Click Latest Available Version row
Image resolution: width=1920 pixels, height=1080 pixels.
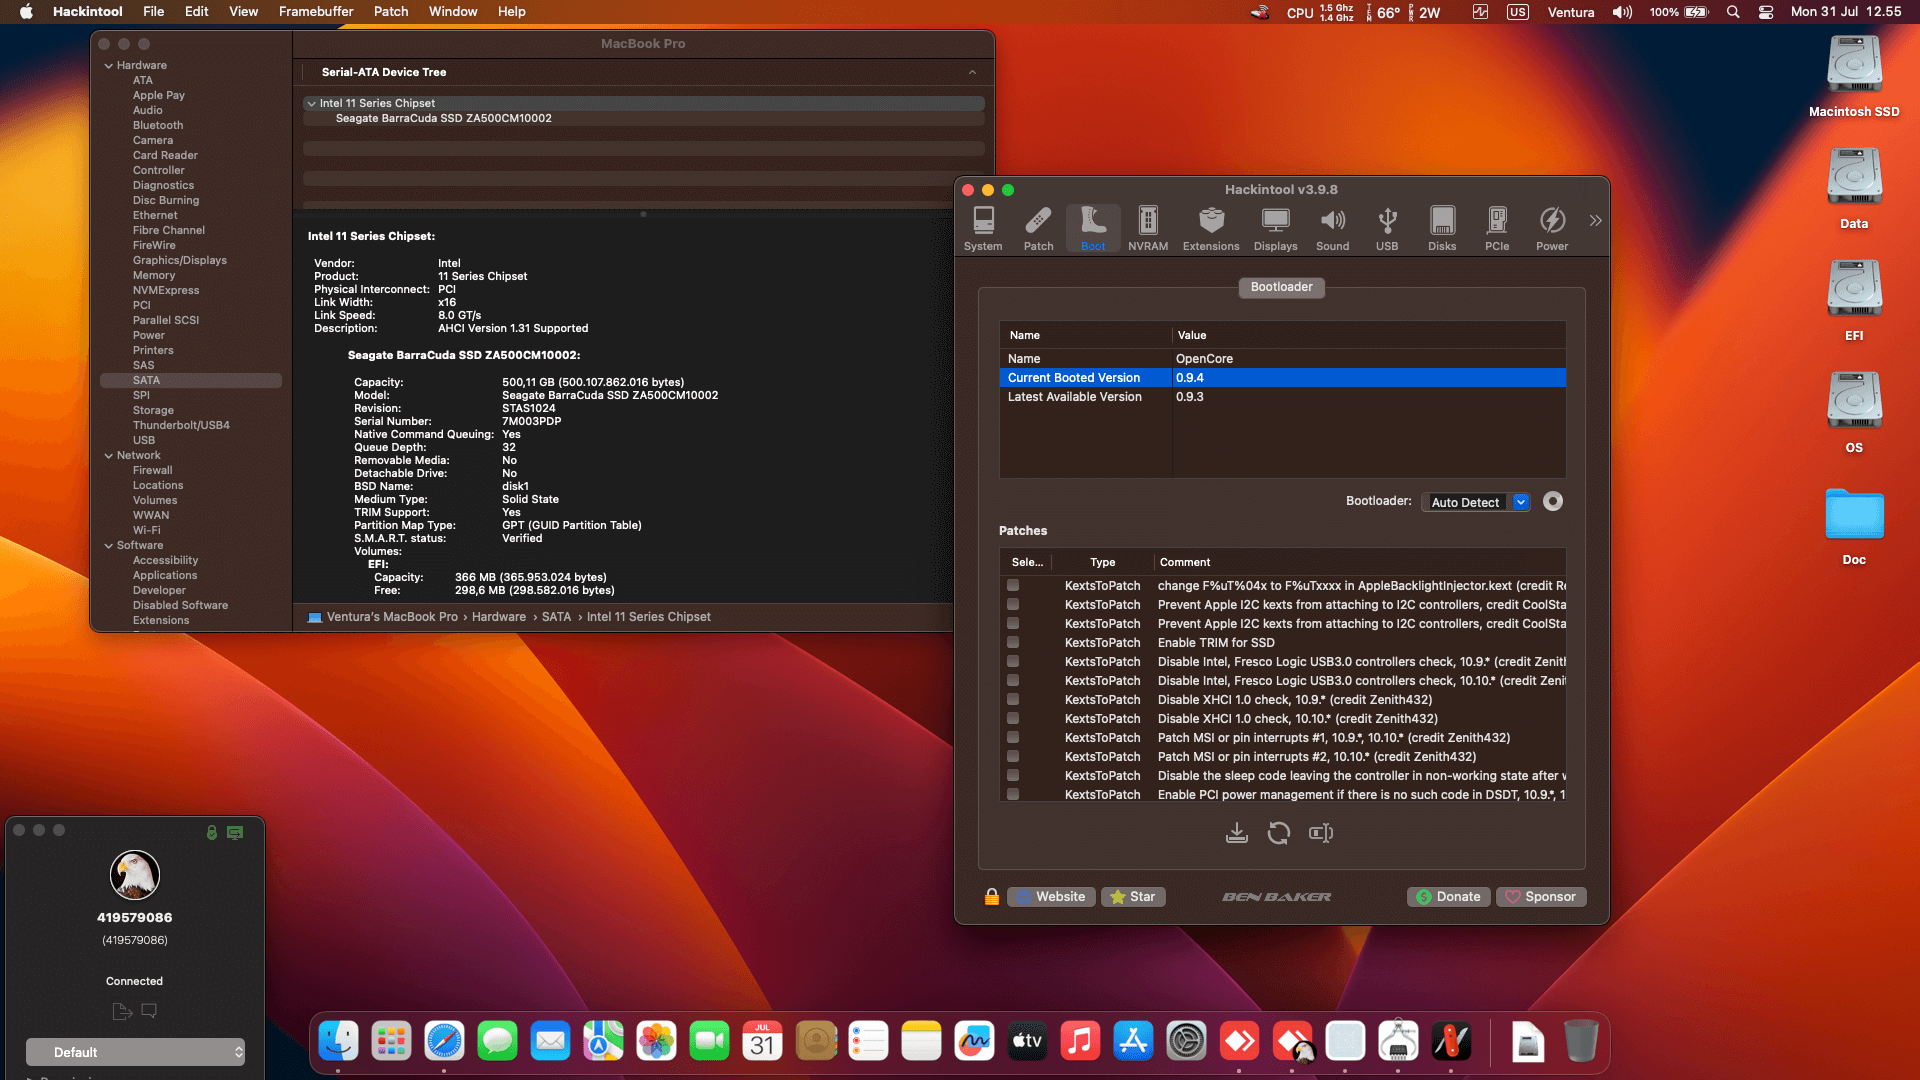[1282, 397]
